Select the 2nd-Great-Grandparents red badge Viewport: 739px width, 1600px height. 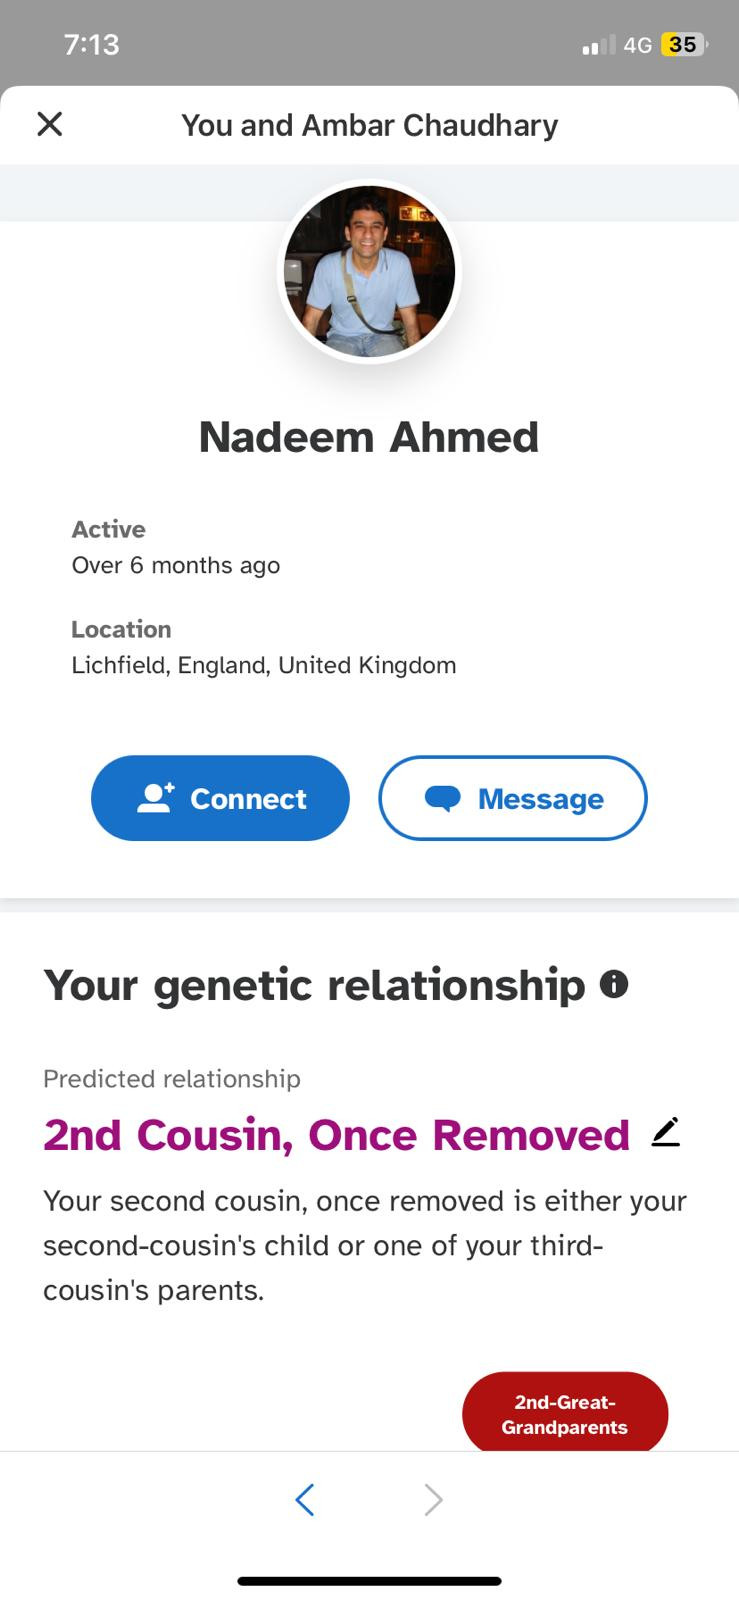click(x=565, y=1414)
